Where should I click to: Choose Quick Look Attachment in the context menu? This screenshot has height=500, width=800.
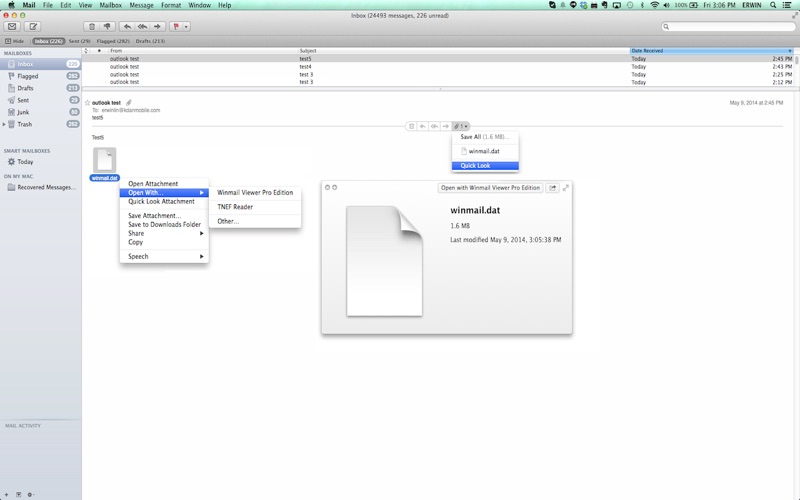(164, 202)
